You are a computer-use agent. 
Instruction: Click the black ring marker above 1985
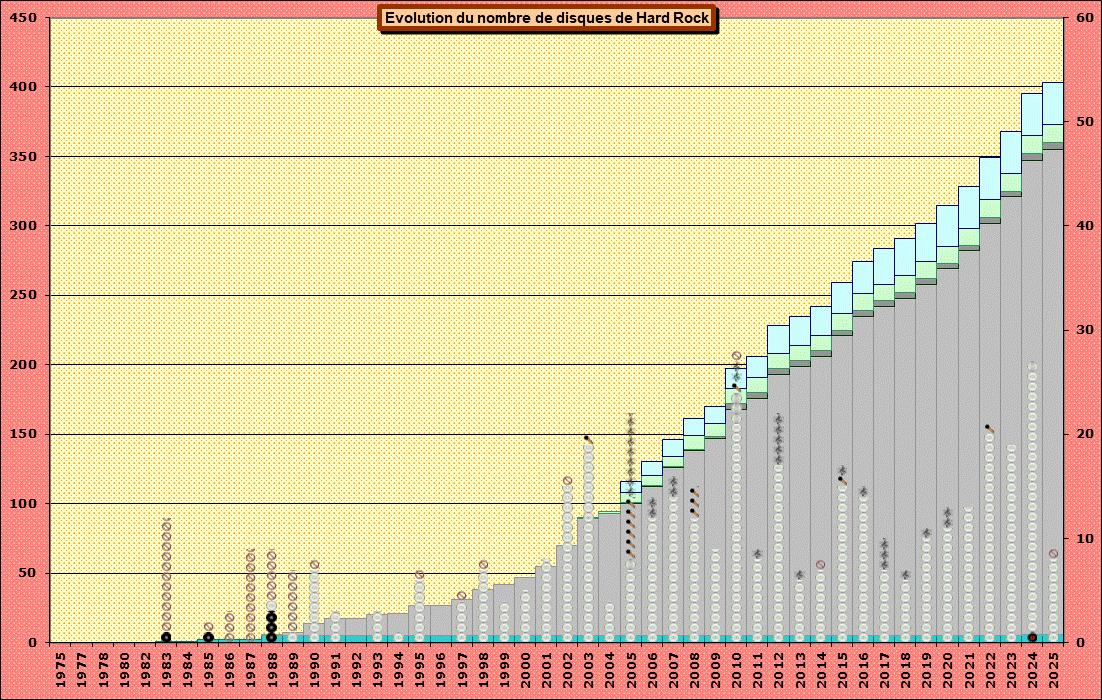click(x=208, y=637)
